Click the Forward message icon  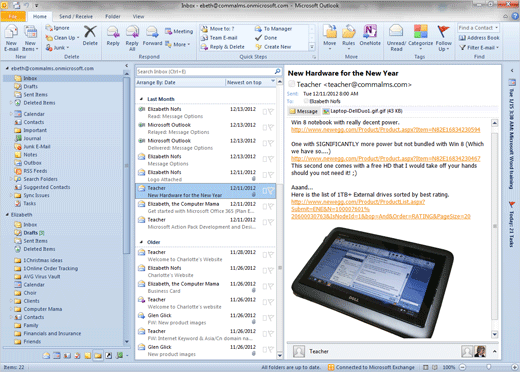pos(152,36)
